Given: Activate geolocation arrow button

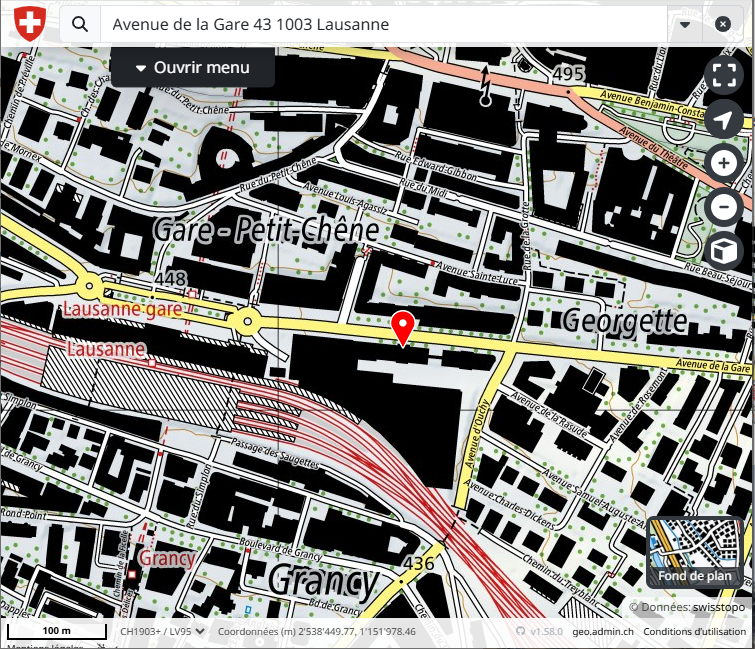Looking at the screenshot, I should (x=724, y=118).
